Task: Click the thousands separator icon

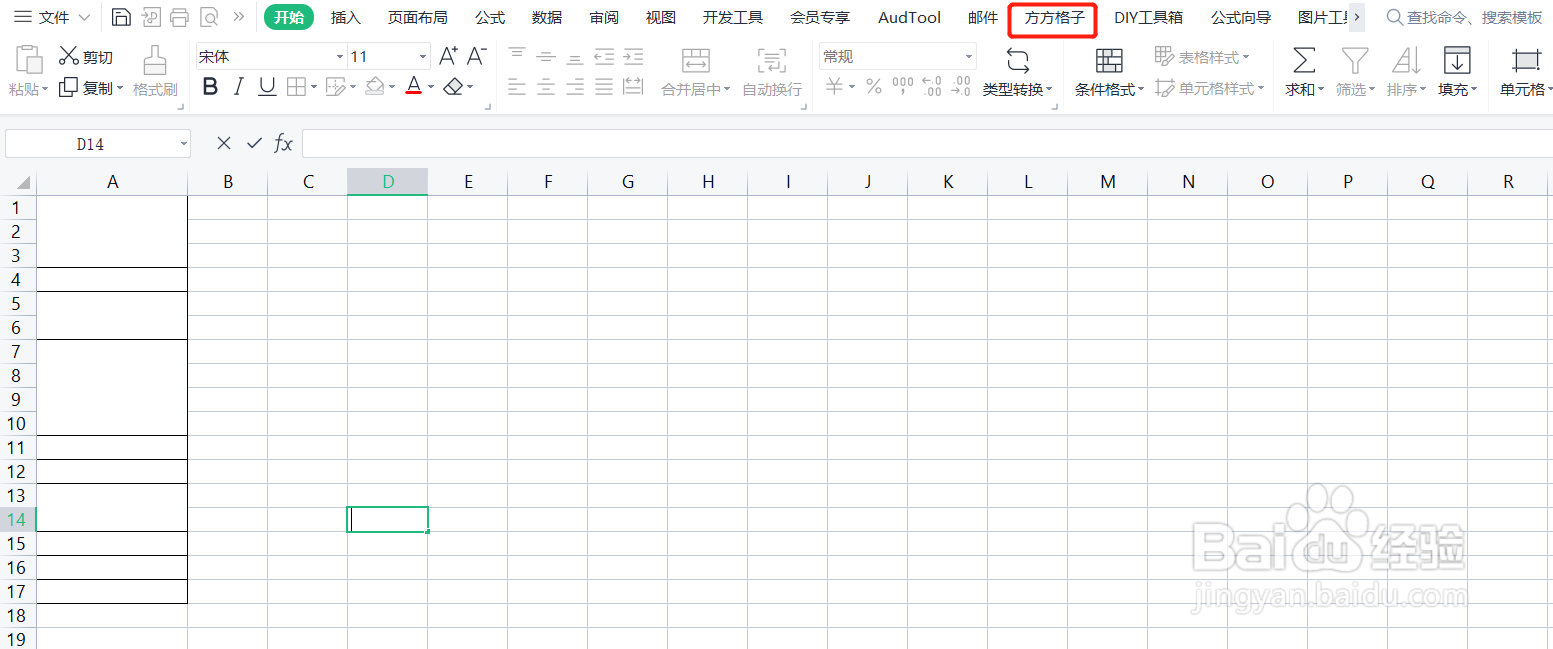Action: [903, 87]
